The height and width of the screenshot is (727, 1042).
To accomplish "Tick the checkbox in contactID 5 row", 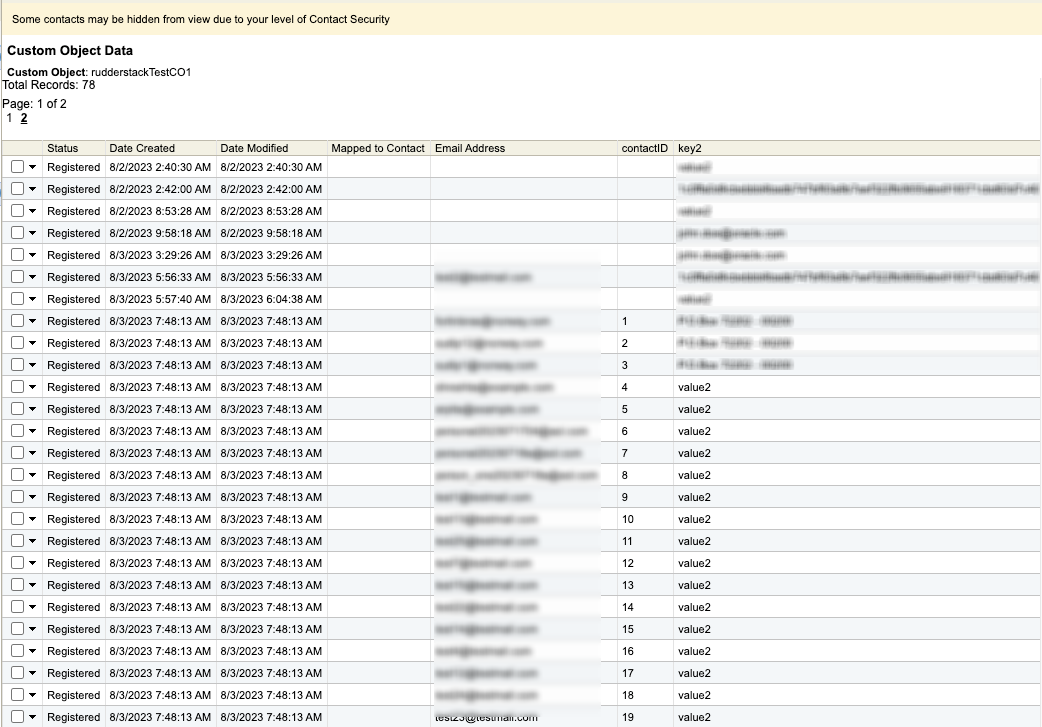I will (x=17, y=409).
